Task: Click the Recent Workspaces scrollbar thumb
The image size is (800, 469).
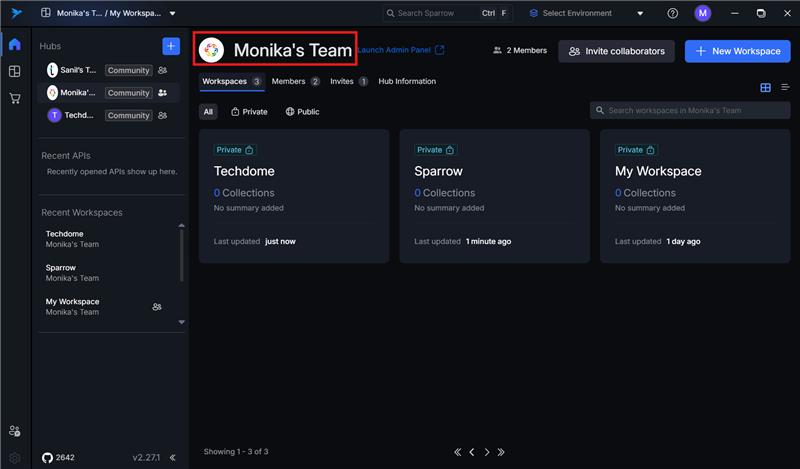Action: (x=181, y=255)
